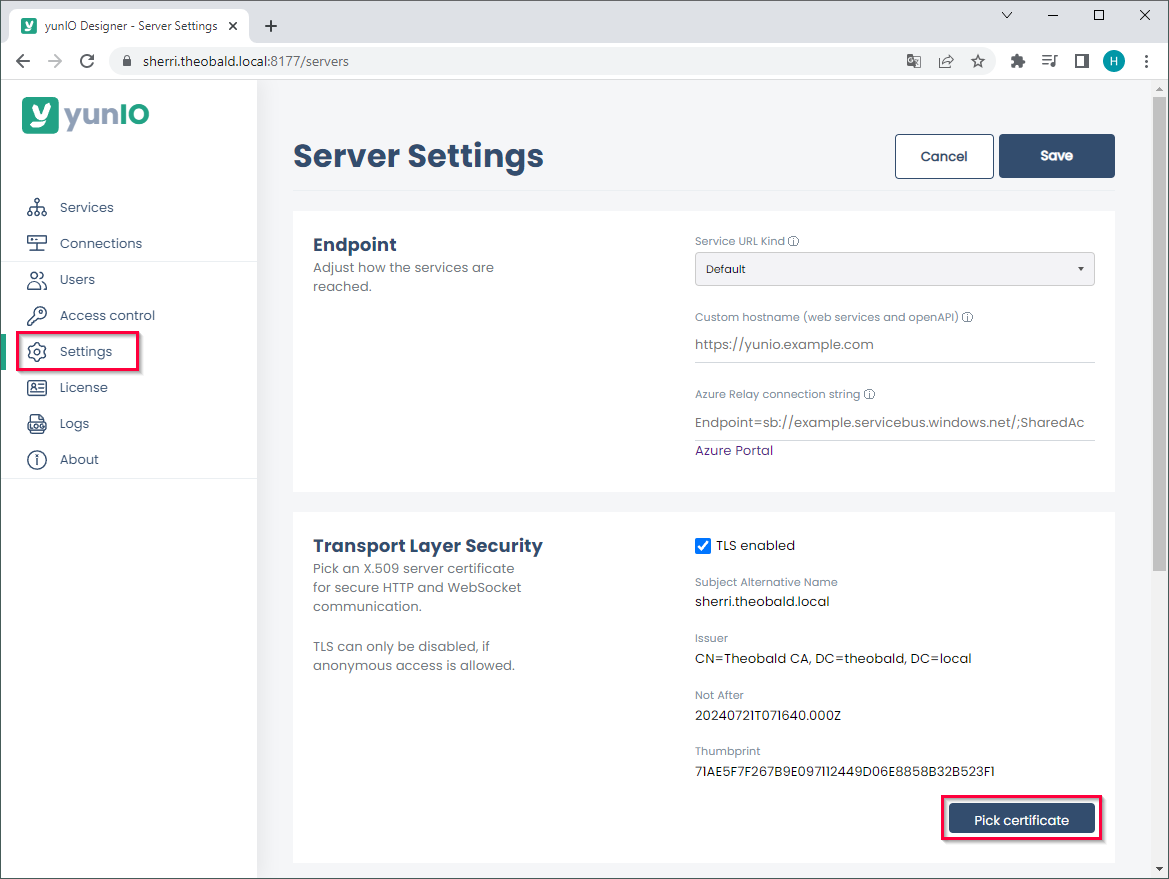
Task: Open the profile avatar H
Action: [1114, 61]
